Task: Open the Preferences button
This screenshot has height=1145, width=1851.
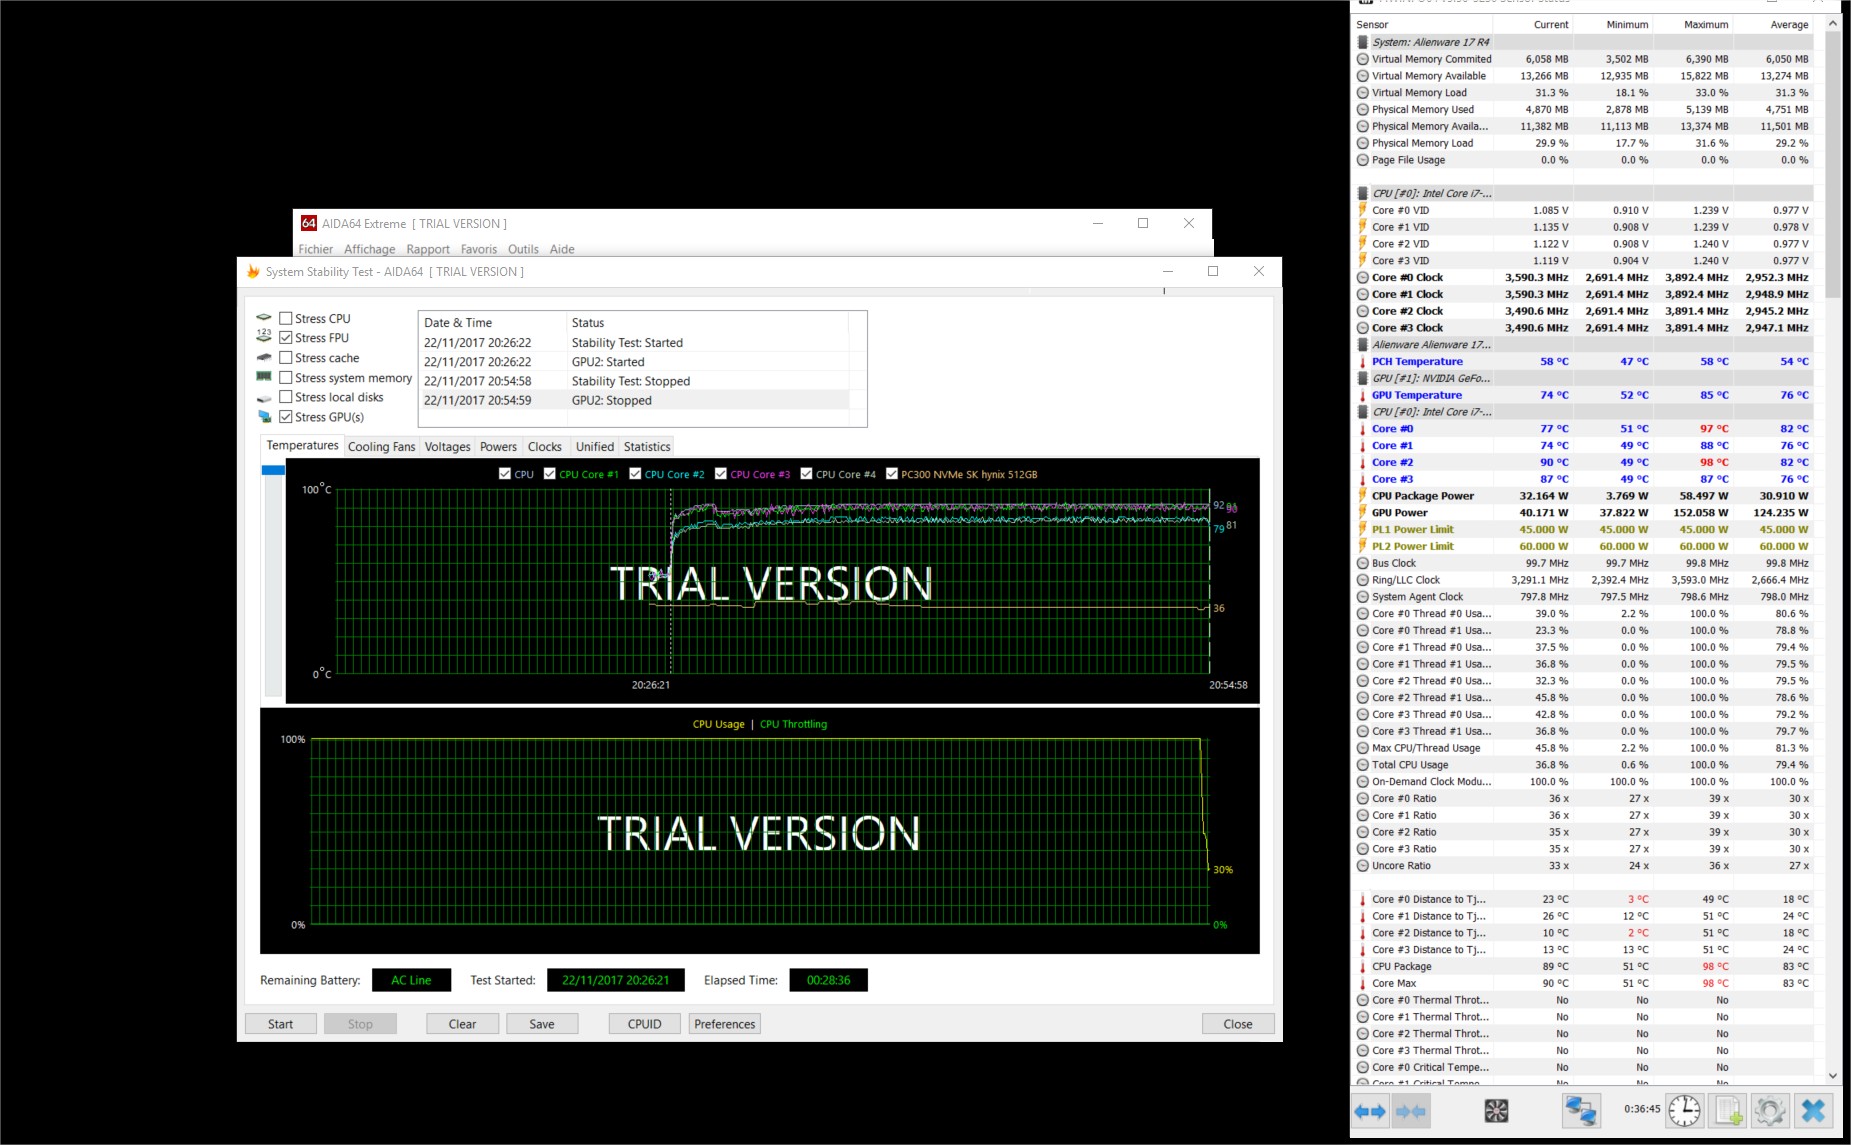Action: pos(725,1024)
